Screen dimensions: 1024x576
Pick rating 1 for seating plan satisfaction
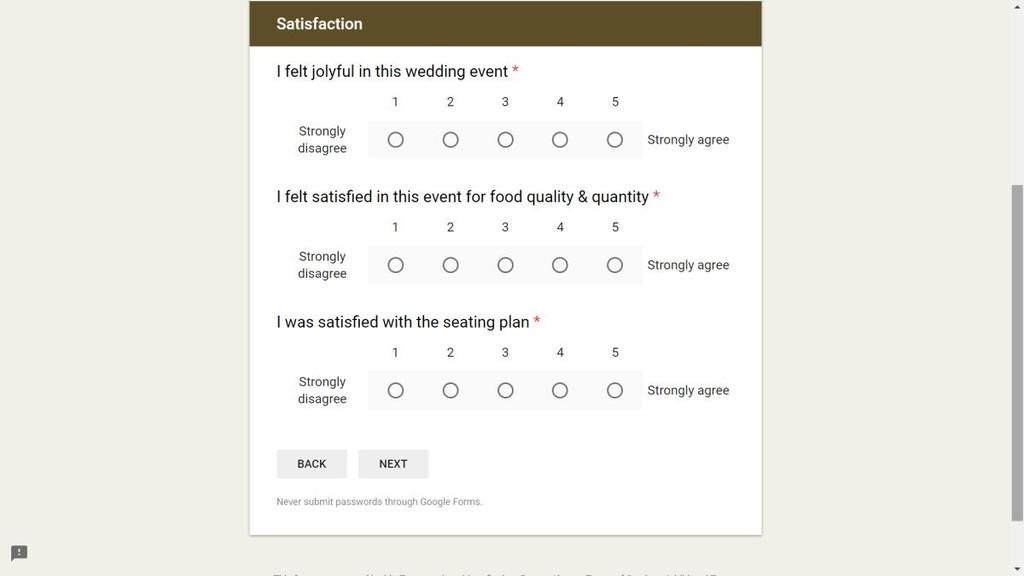coord(395,391)
